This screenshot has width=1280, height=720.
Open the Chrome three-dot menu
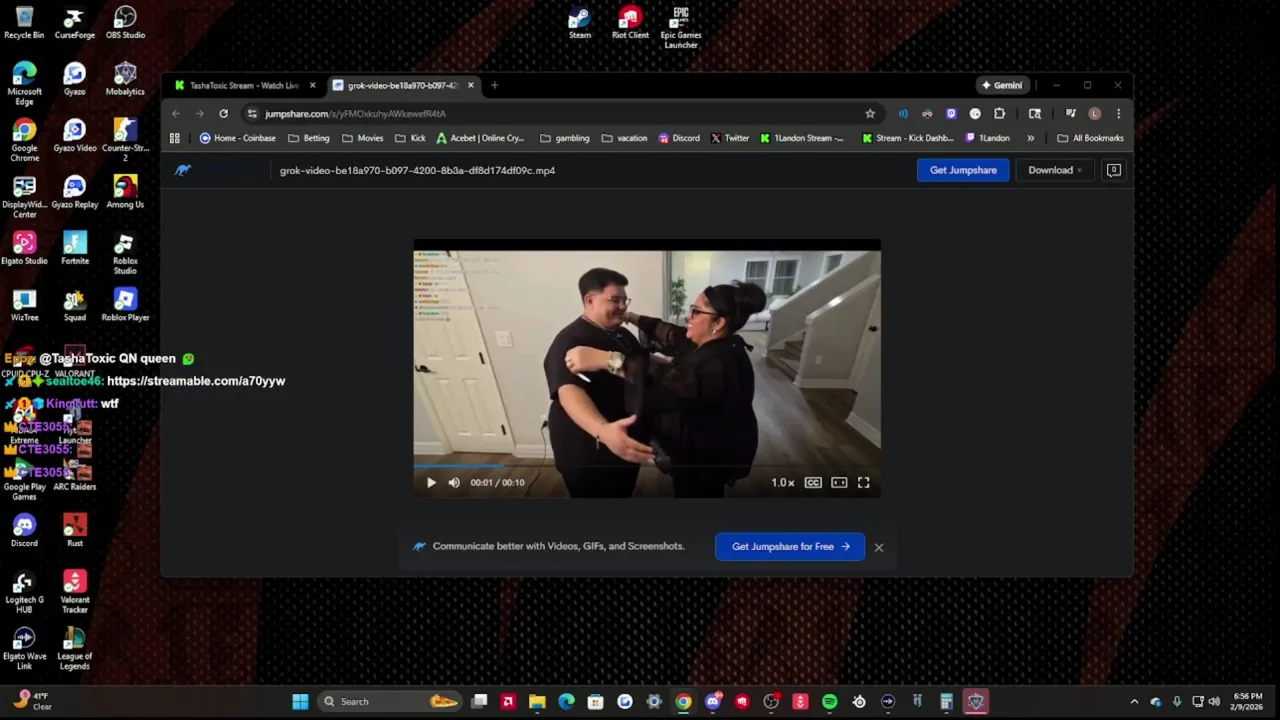pos(1118,113)
